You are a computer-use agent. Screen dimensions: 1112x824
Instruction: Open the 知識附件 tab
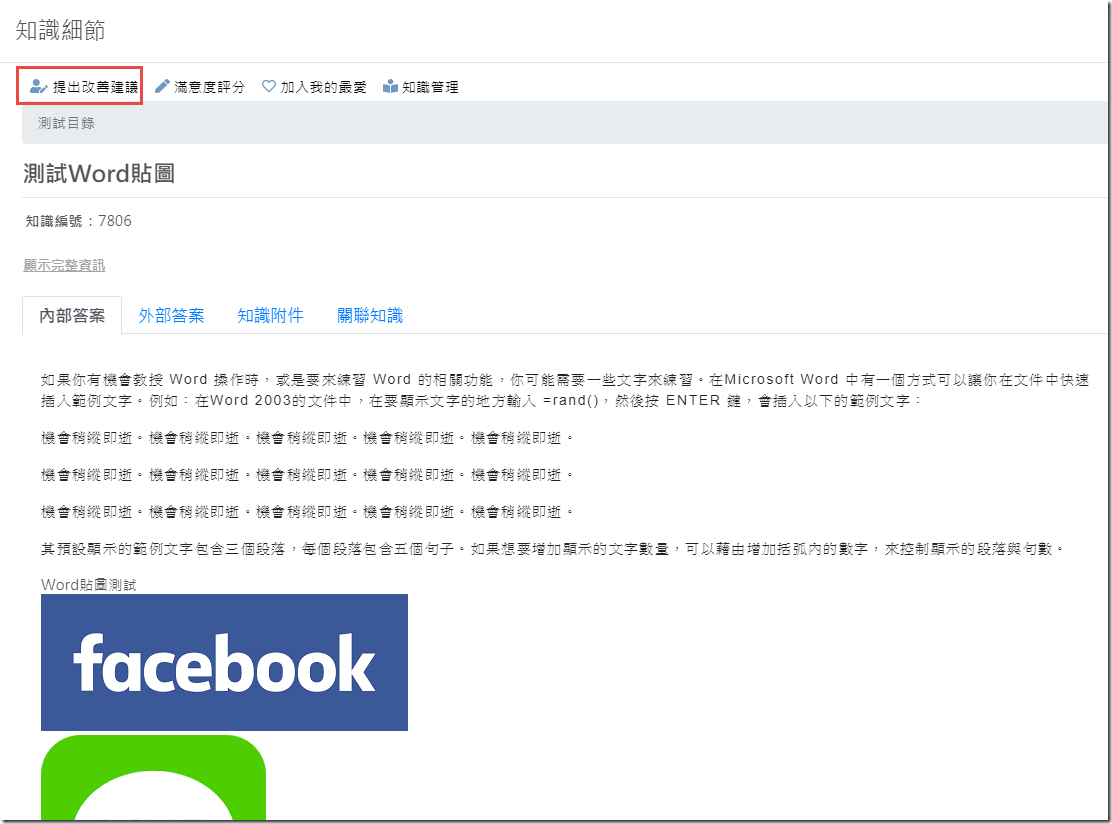(x=270, y=316)
